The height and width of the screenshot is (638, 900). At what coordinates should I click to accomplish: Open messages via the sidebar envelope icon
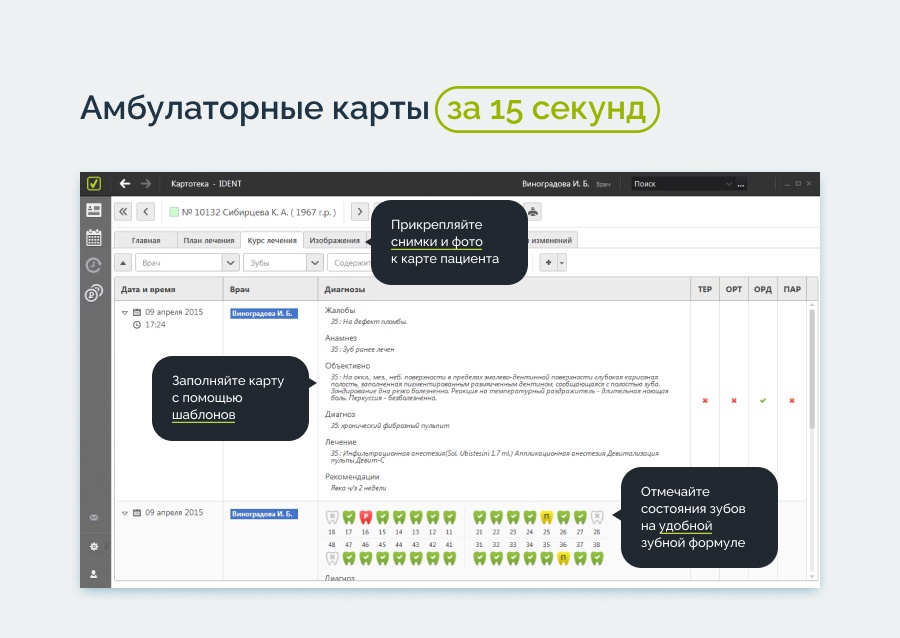tap(94, 518)
